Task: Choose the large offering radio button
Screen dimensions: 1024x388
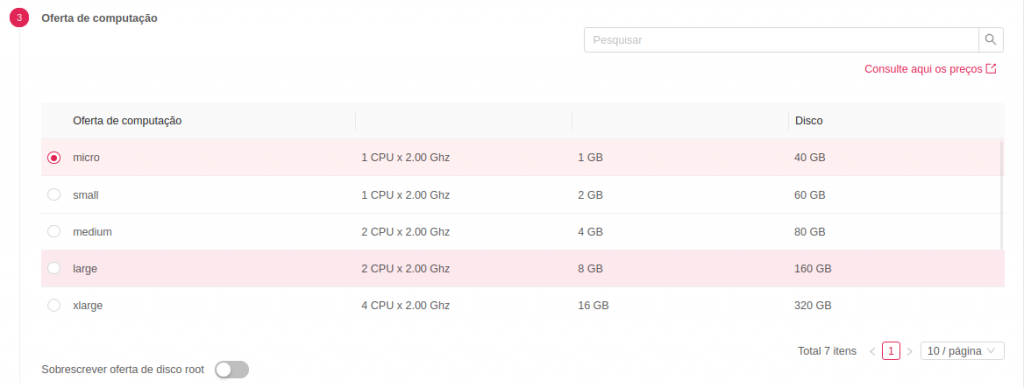Action: click(x=54, y=268)
